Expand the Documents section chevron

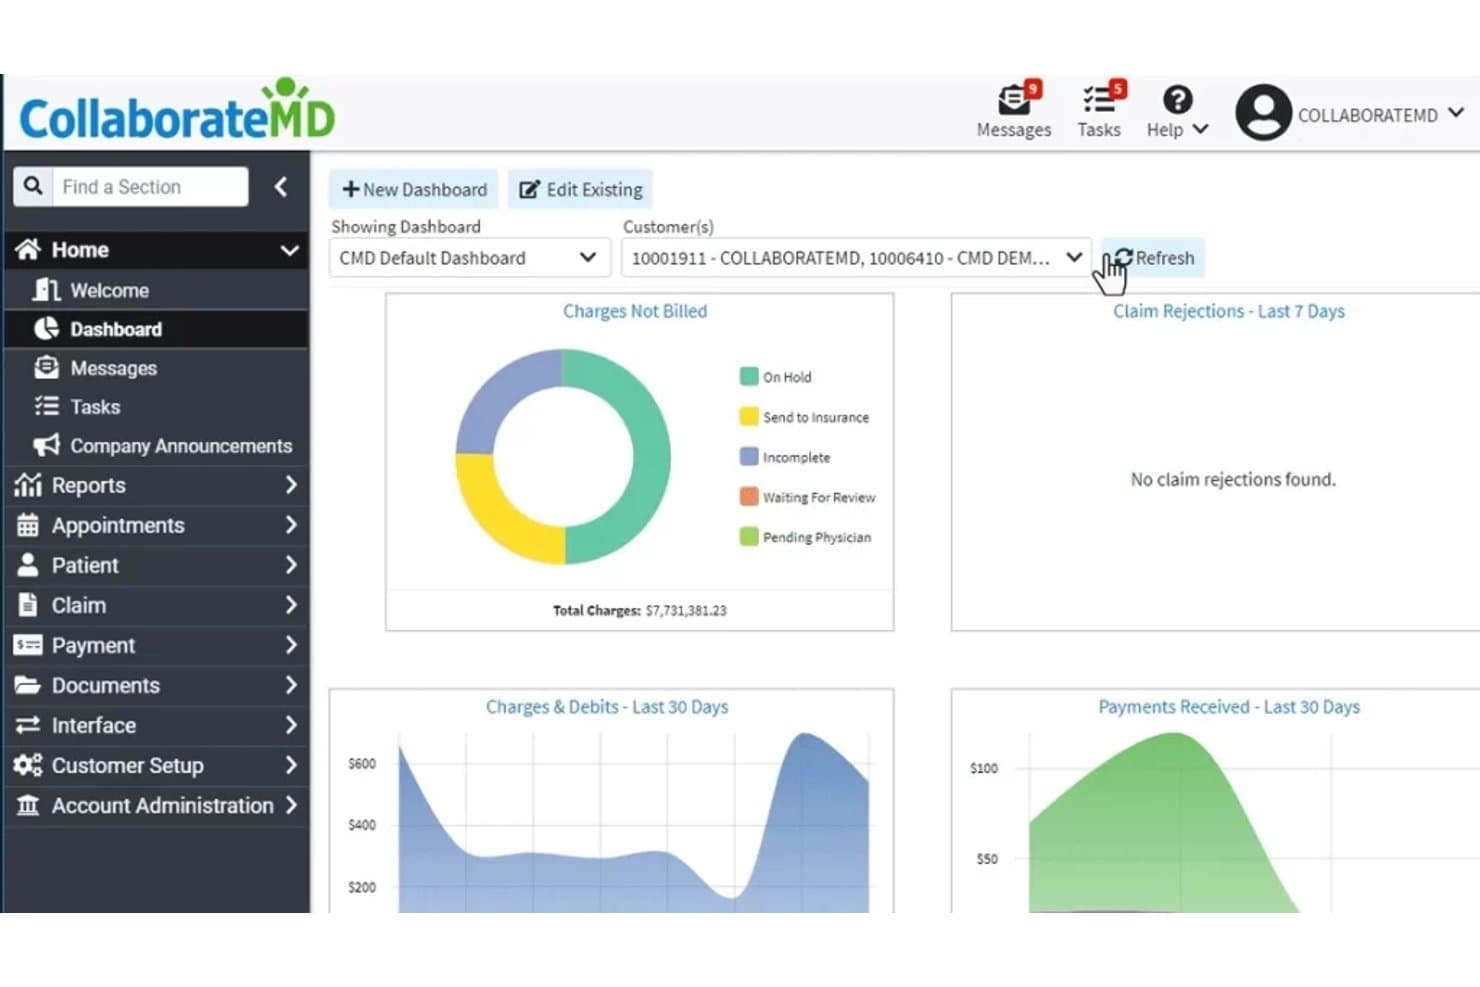click(291, 685)
